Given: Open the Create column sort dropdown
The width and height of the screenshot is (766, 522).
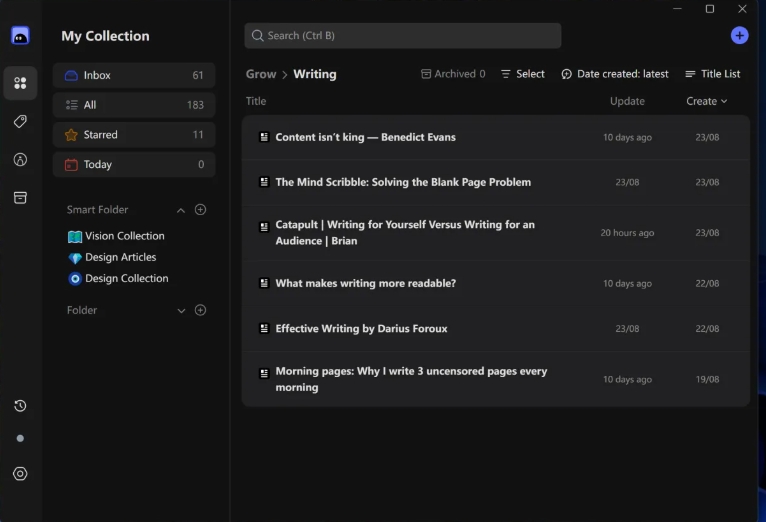Looking at the screenshot, I should click(x=706, y=101).
